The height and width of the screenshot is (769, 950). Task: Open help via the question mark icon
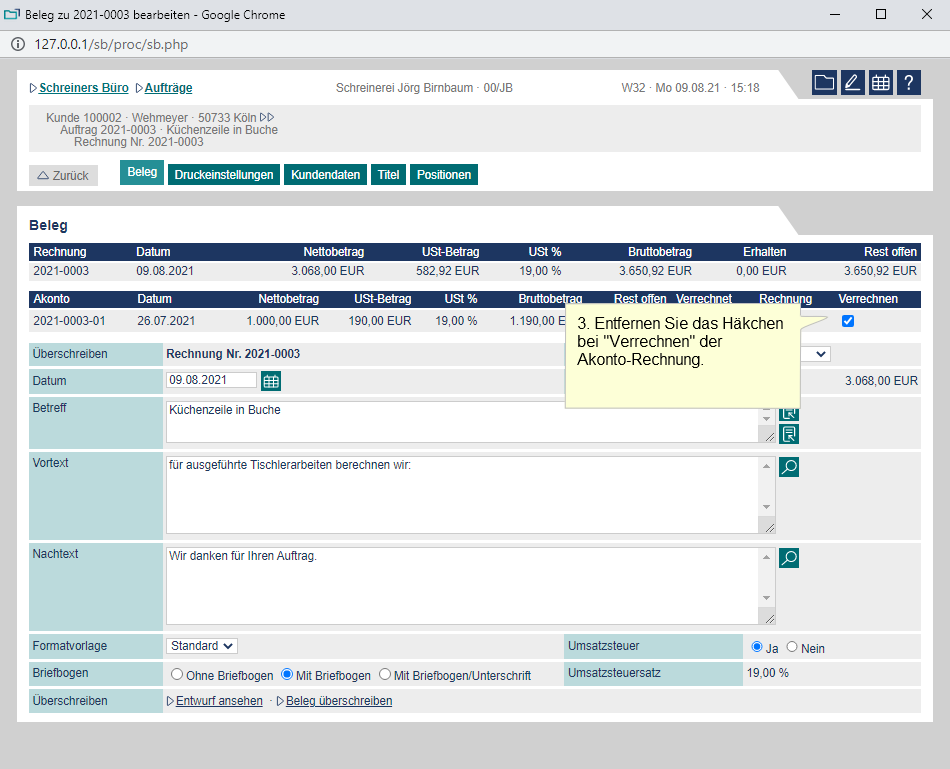pos(908,83)
